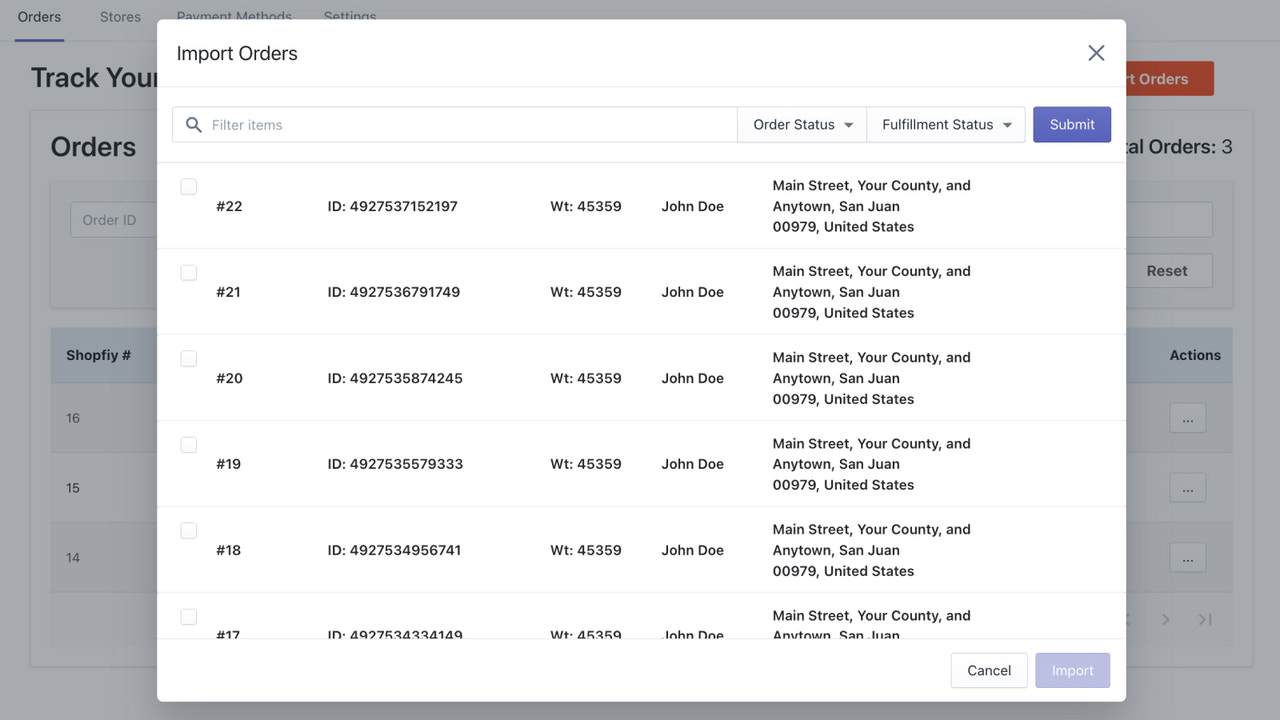The height and width of the screenshot is (720, 1280).
Task: Open the actions menu for Shopify order 16
Action: pos(1187,418)
